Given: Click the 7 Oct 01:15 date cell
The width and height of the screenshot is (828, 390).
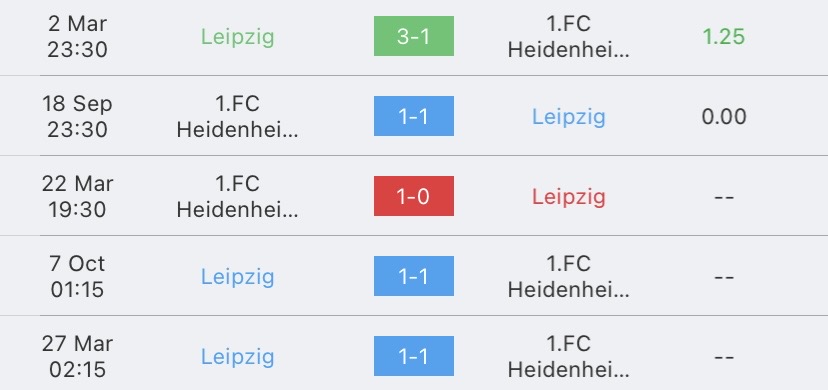Looking at the screenshot, I should pos(77,277).
